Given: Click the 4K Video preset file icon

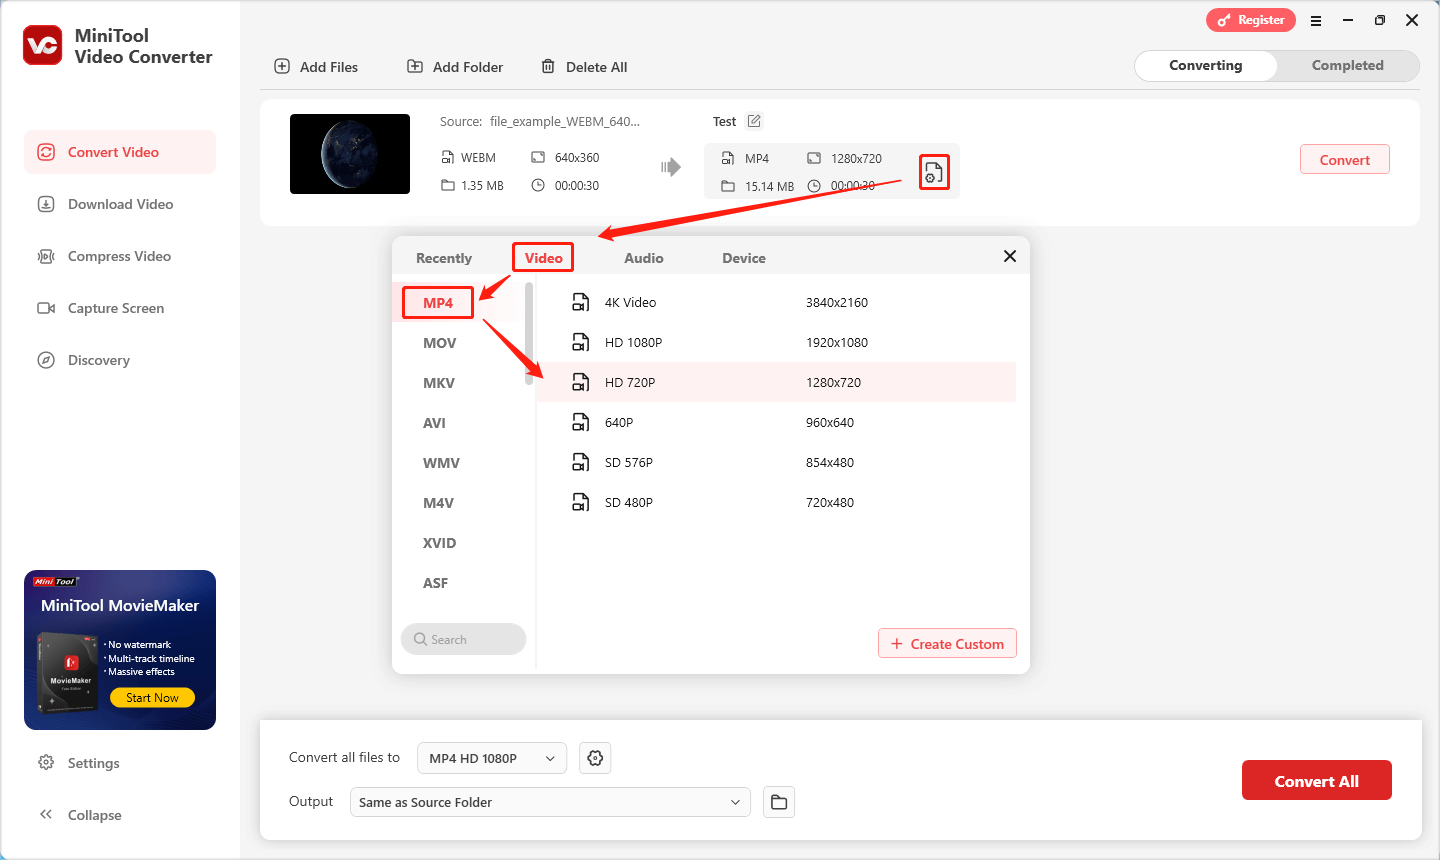Looking at the screenshot, I should [580, 302].
